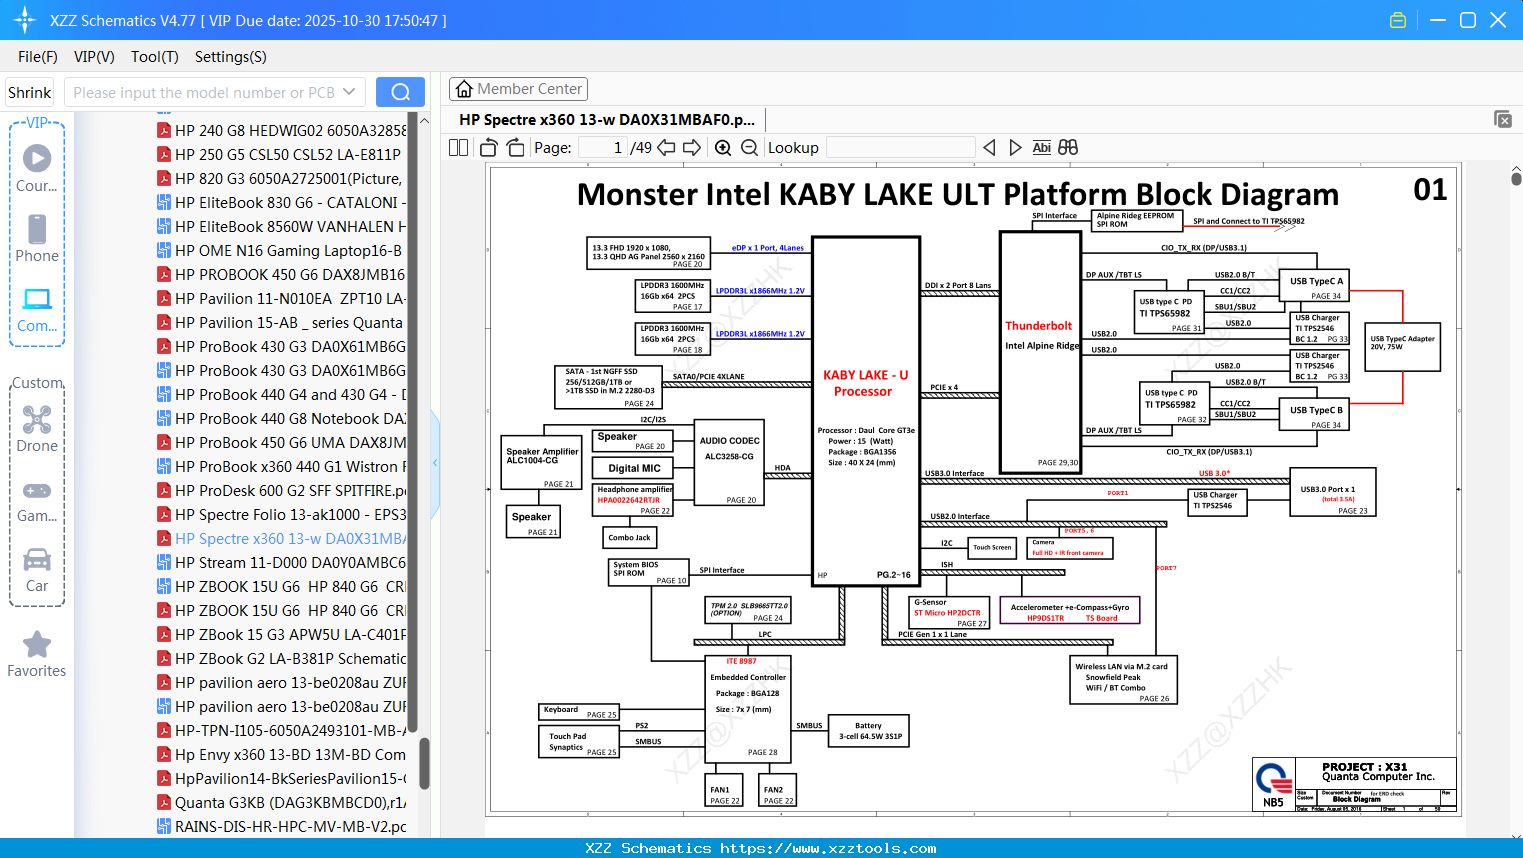This screenshot has width=1523, height=858.
Task: Open HP ProBook 440 G8 Notebook entry
Action: (282, 418)
